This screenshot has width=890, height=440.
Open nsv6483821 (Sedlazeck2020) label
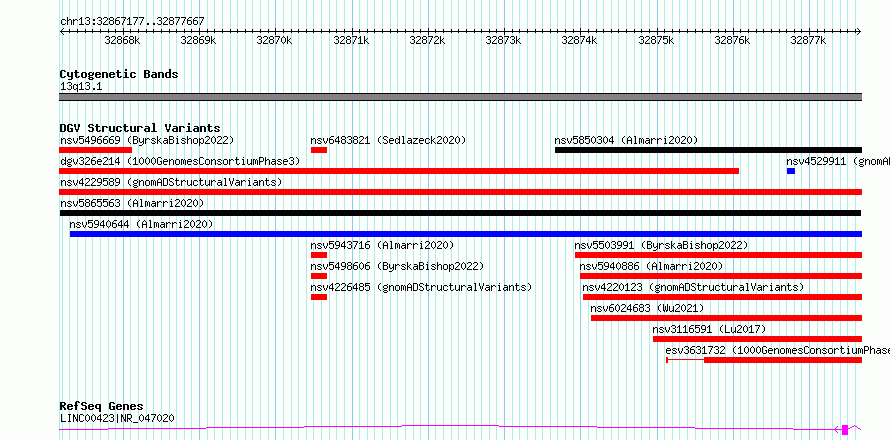pos(388,140)
